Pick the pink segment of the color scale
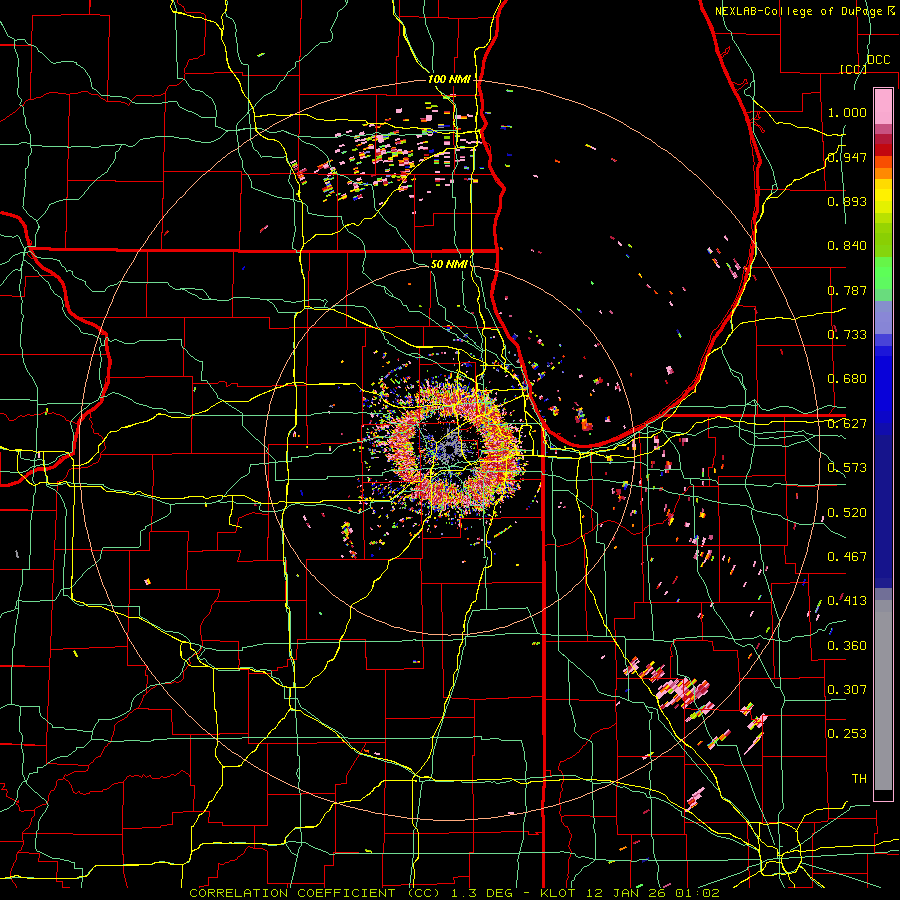 [883, 107]
